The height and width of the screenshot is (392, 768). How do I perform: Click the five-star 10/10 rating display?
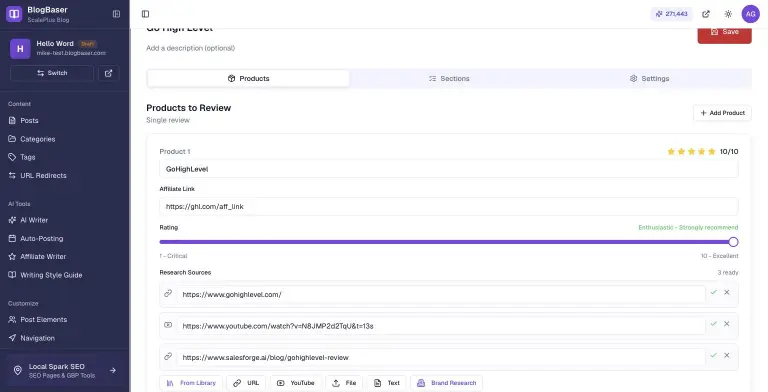click(x=702, y=152)
